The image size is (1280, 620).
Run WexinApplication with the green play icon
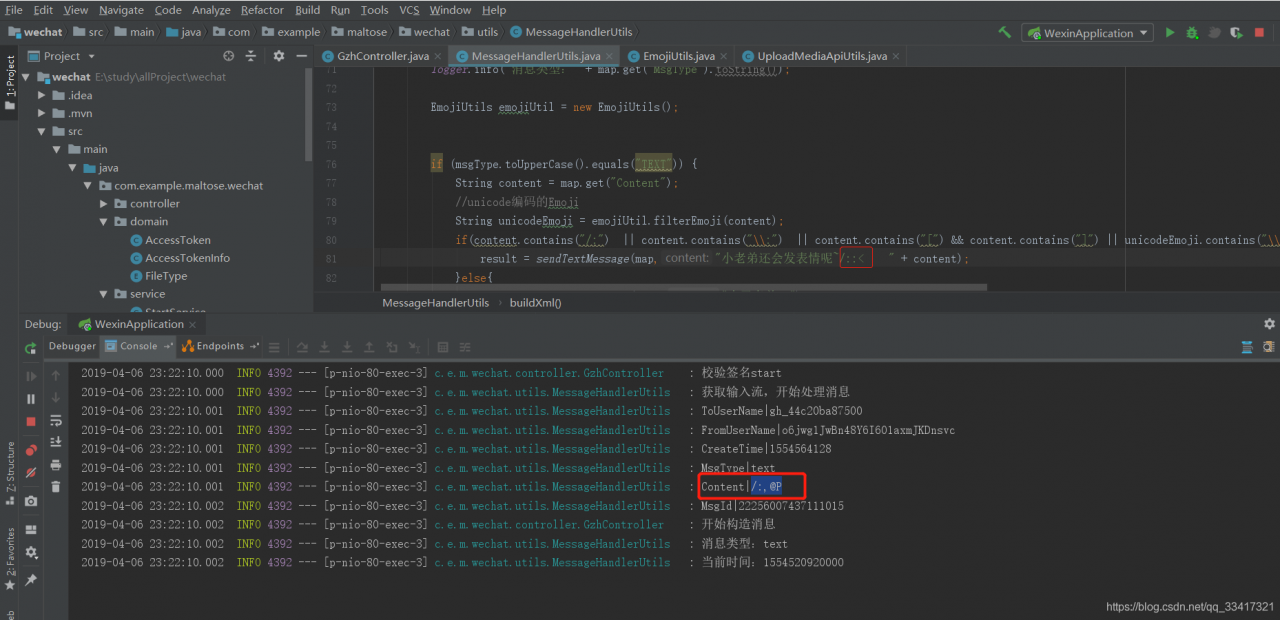tap(1170, 32)
